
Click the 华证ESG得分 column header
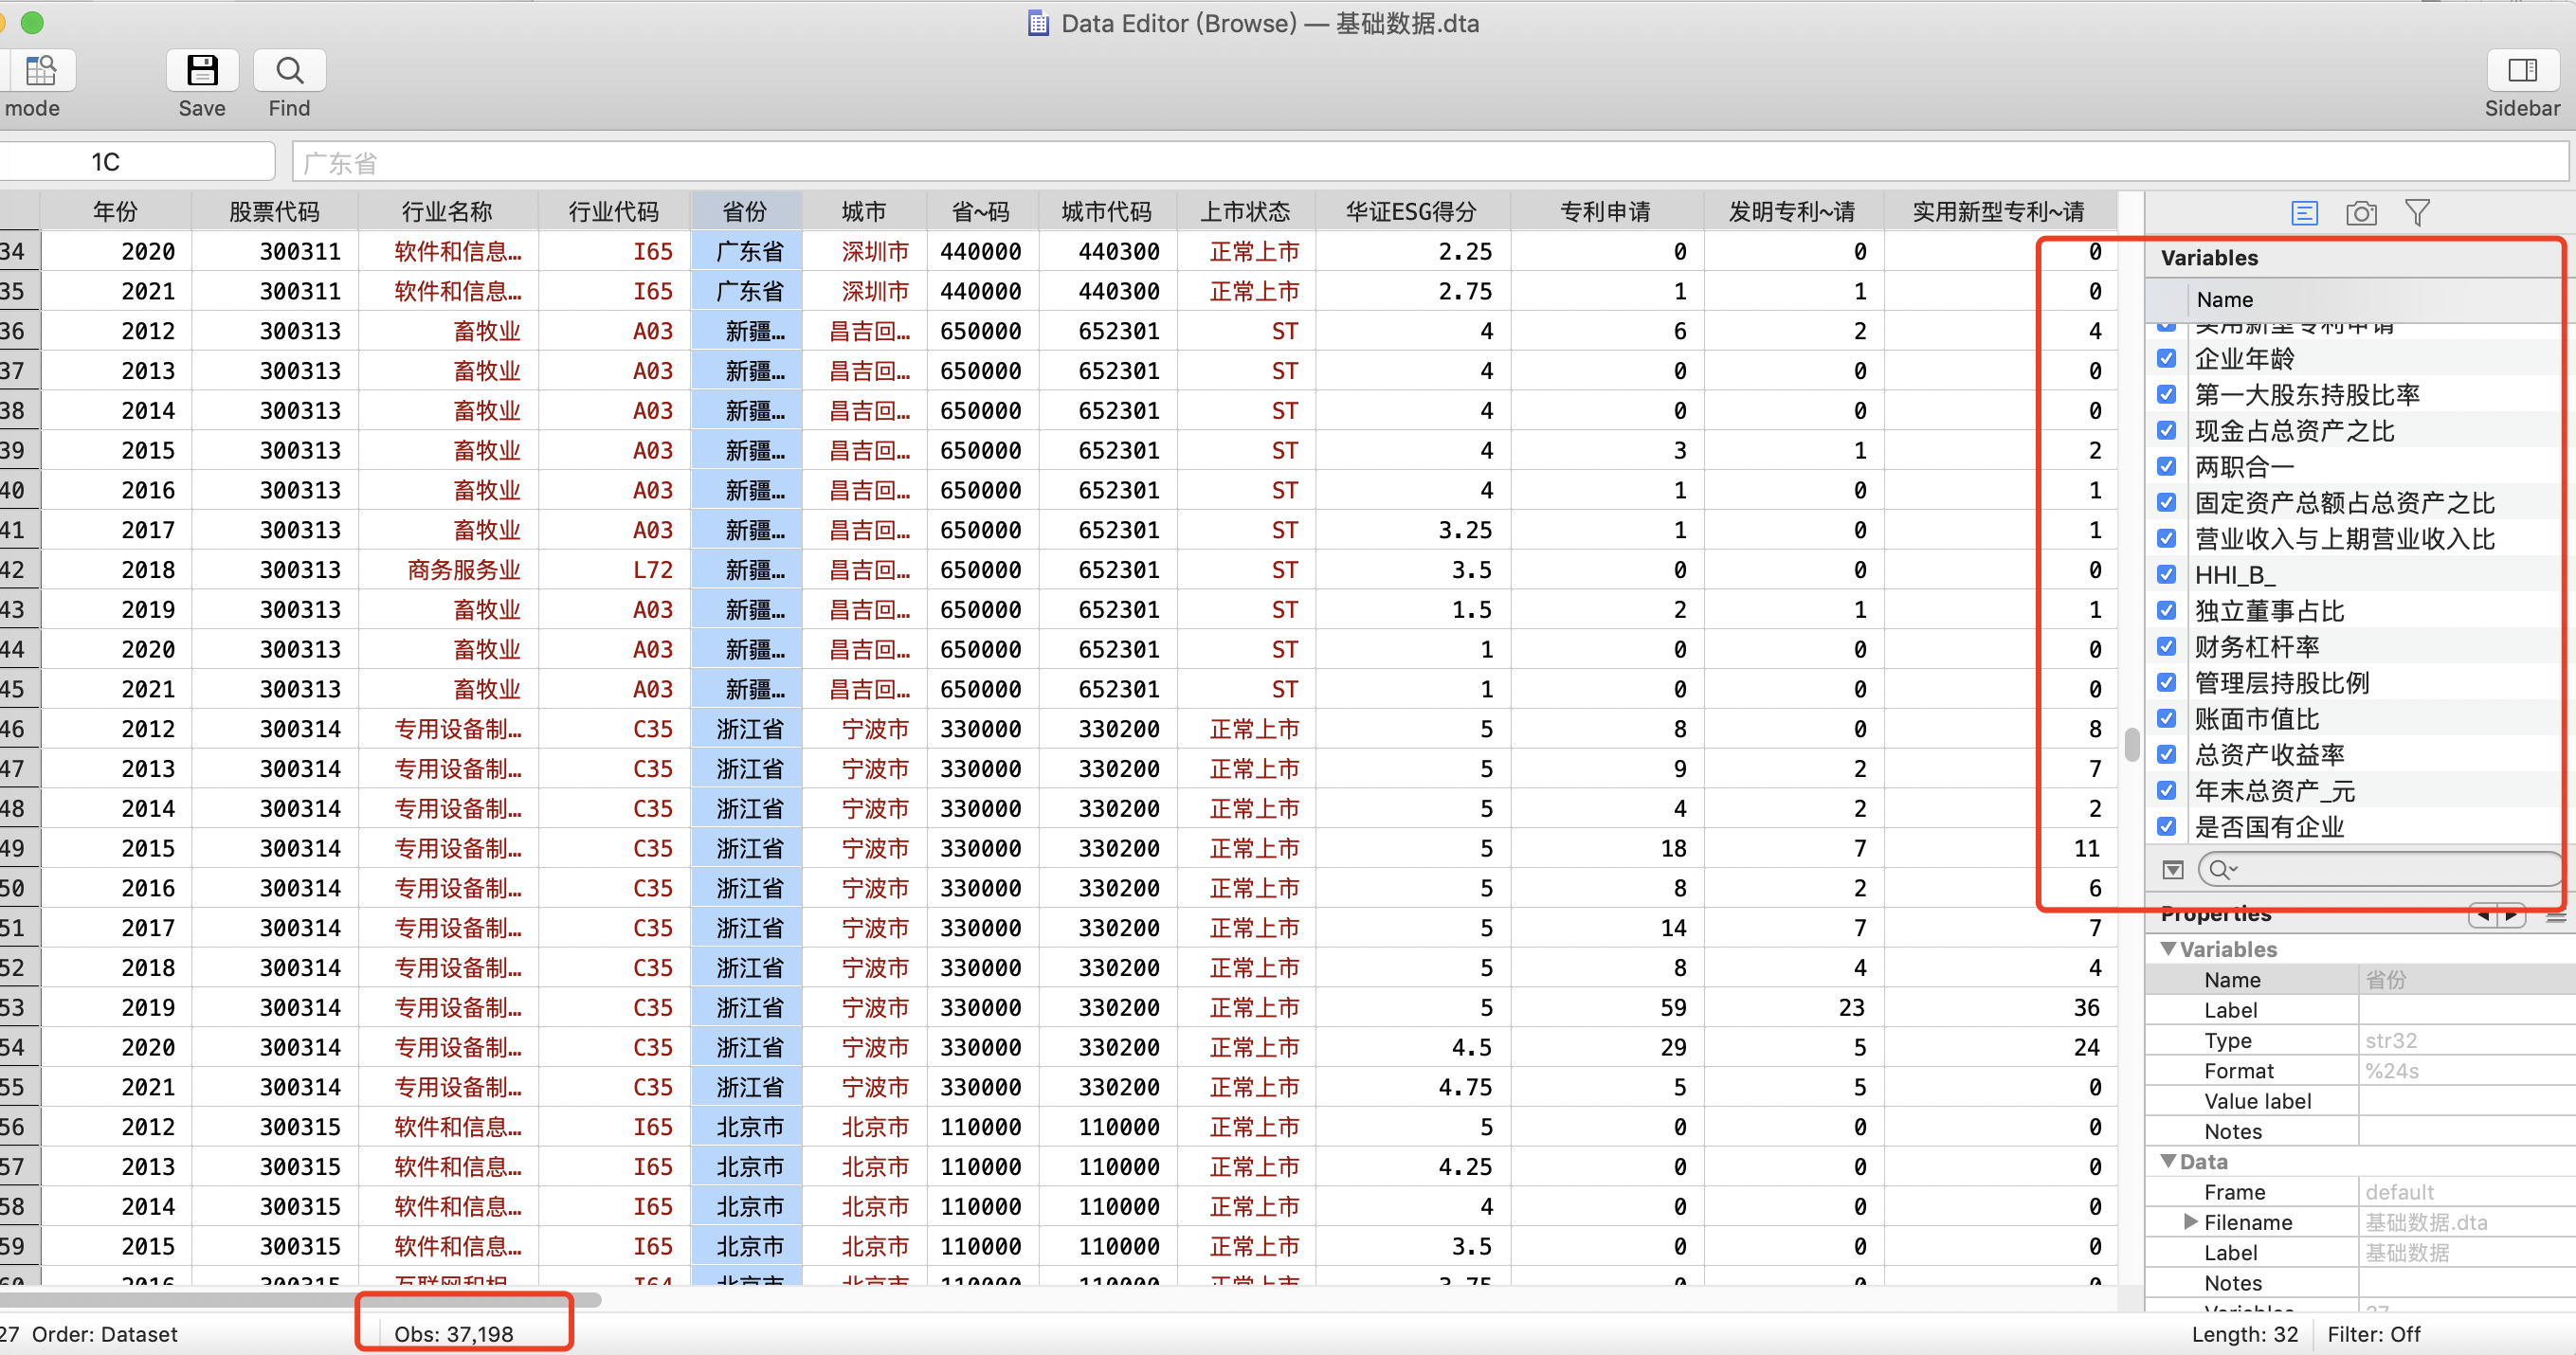[1410, 212]
